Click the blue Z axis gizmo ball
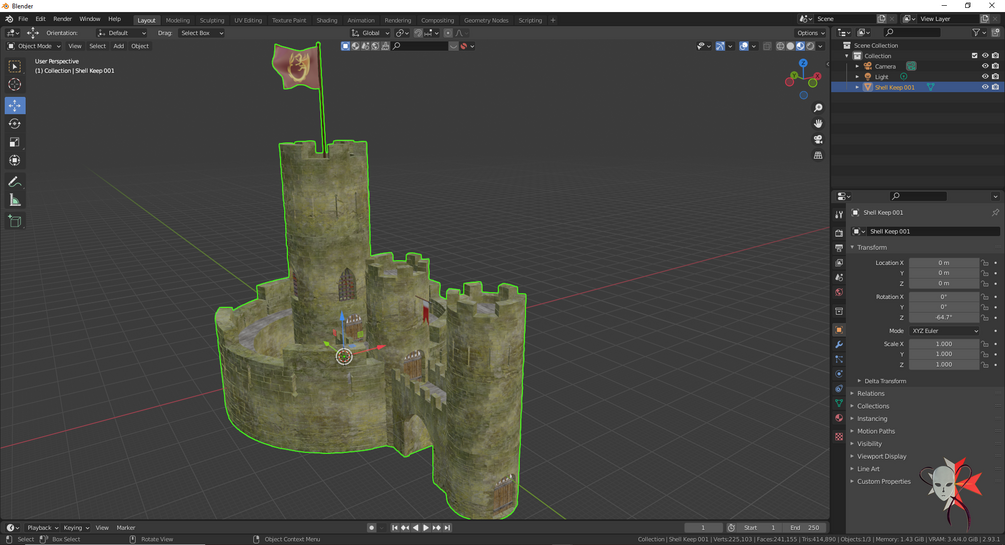Screen dimensions: 1005x545 (803, 63)
